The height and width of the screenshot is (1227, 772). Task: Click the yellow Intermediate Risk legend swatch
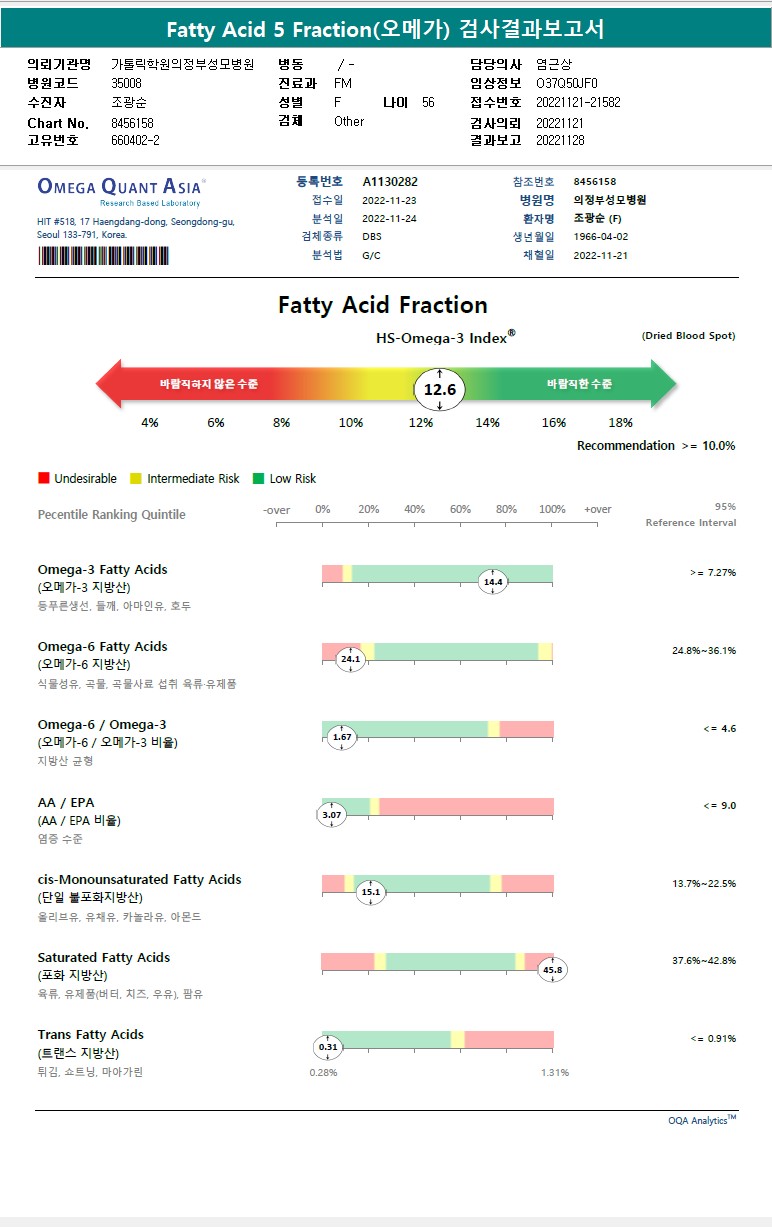(x=136, y=479)
